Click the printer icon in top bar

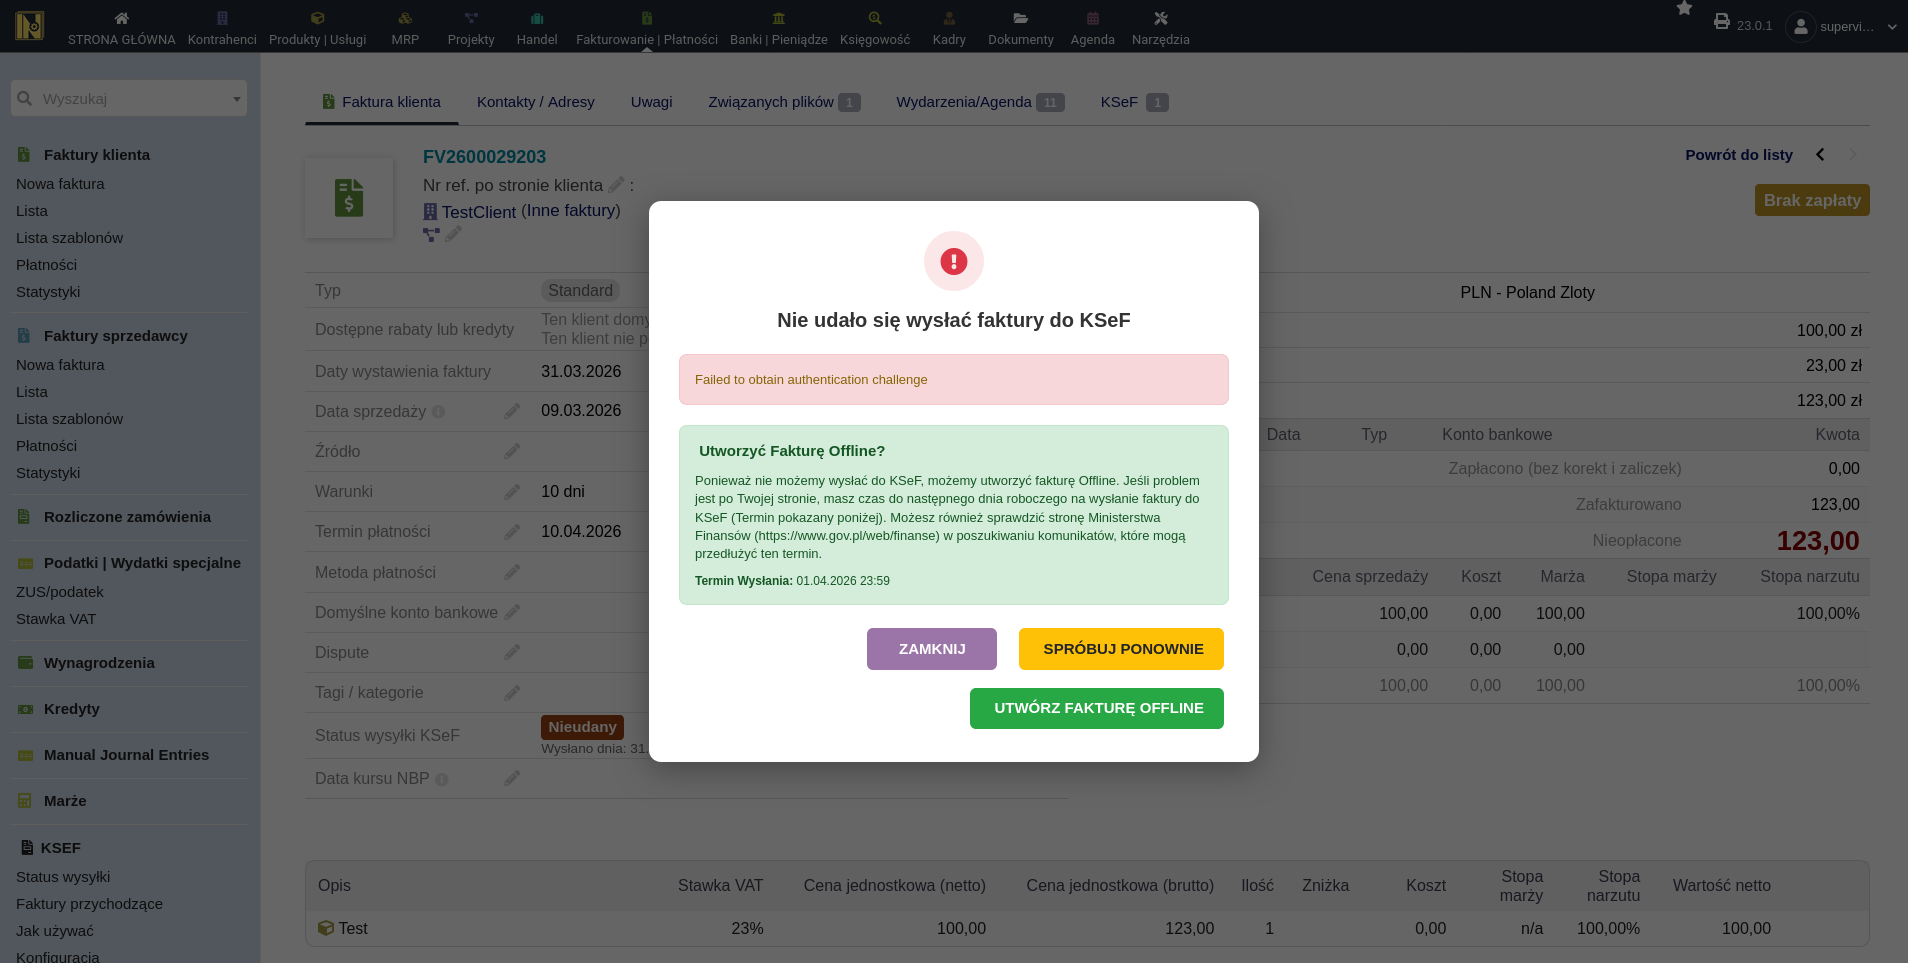[x=1721, y=22]
